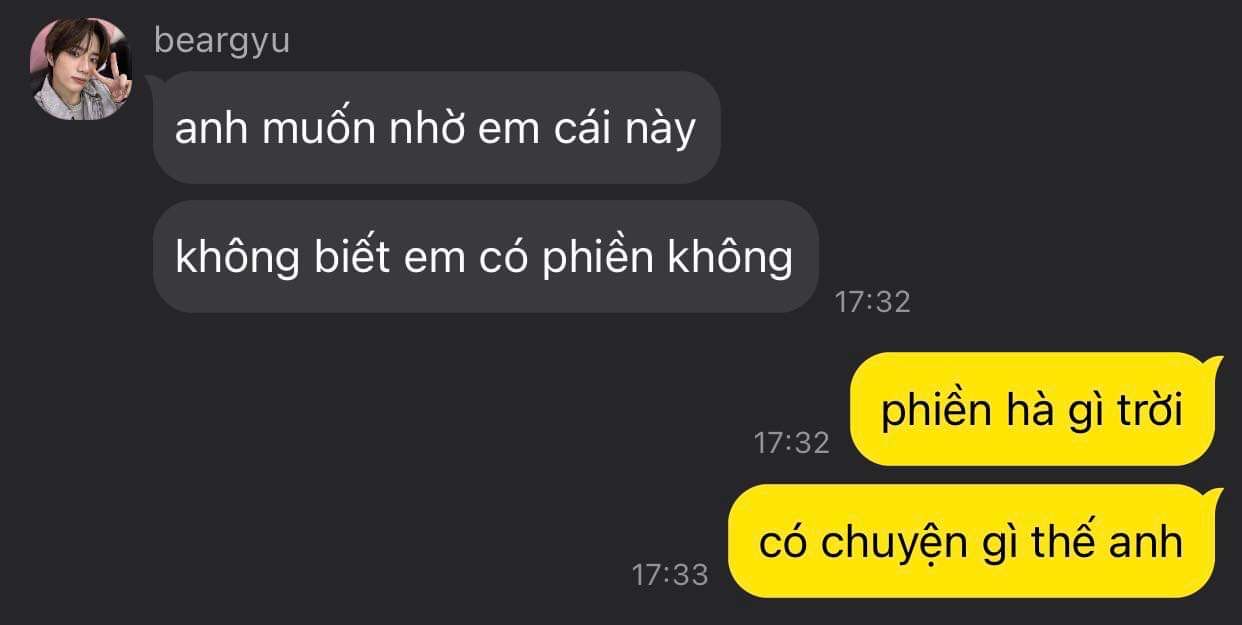Select the gray bubble "không biết em có phiền không"
This screenshot has width=1242, height=625.
coord(485,257)
